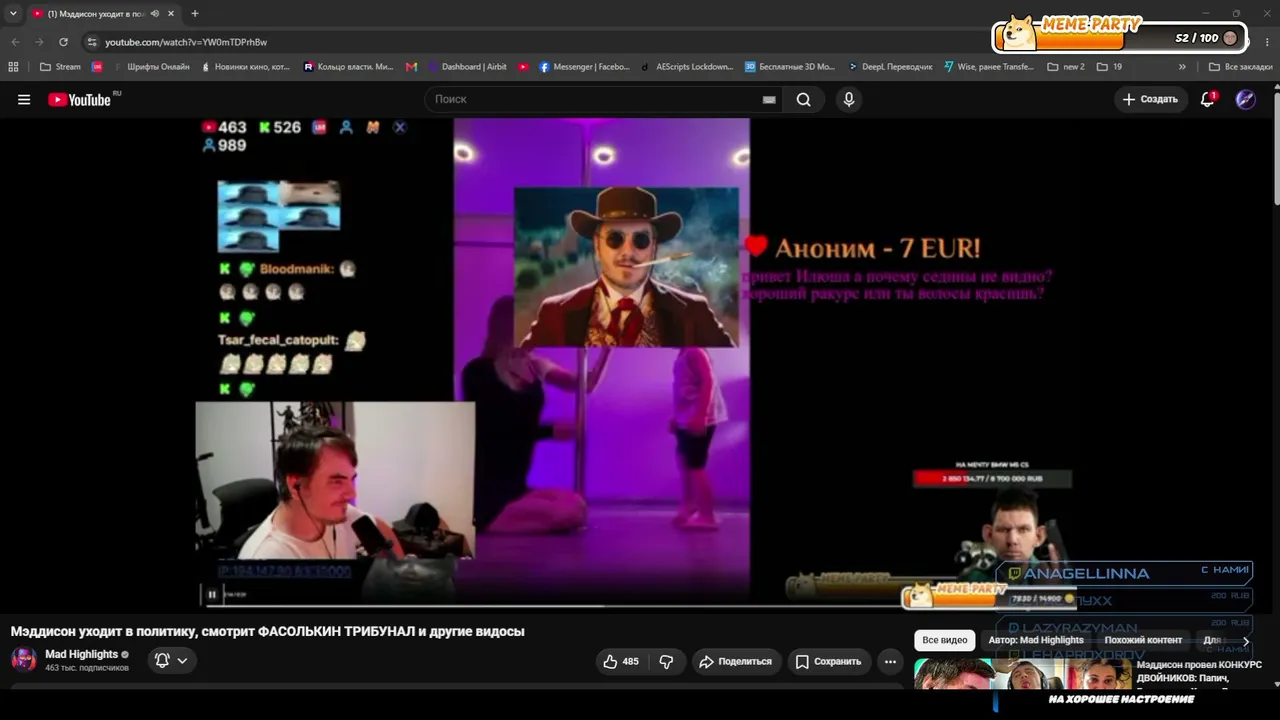Screen dimensions: 1280x720
Task: Open the Кольцо власти bookmark
Action: (348, 67)
